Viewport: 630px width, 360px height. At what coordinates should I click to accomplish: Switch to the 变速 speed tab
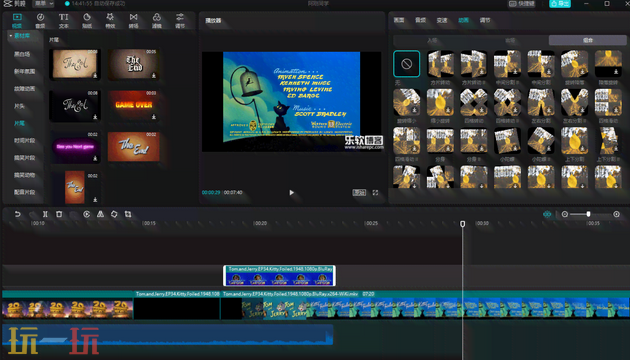(442, 20)
